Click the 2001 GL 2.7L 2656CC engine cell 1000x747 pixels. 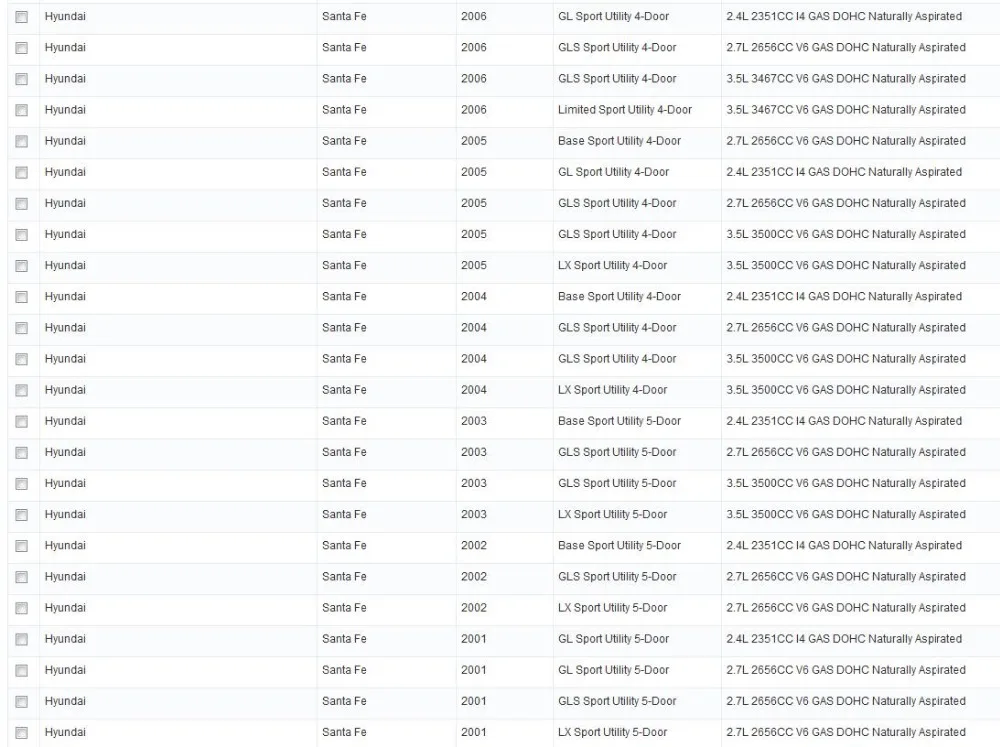(860, 670)
